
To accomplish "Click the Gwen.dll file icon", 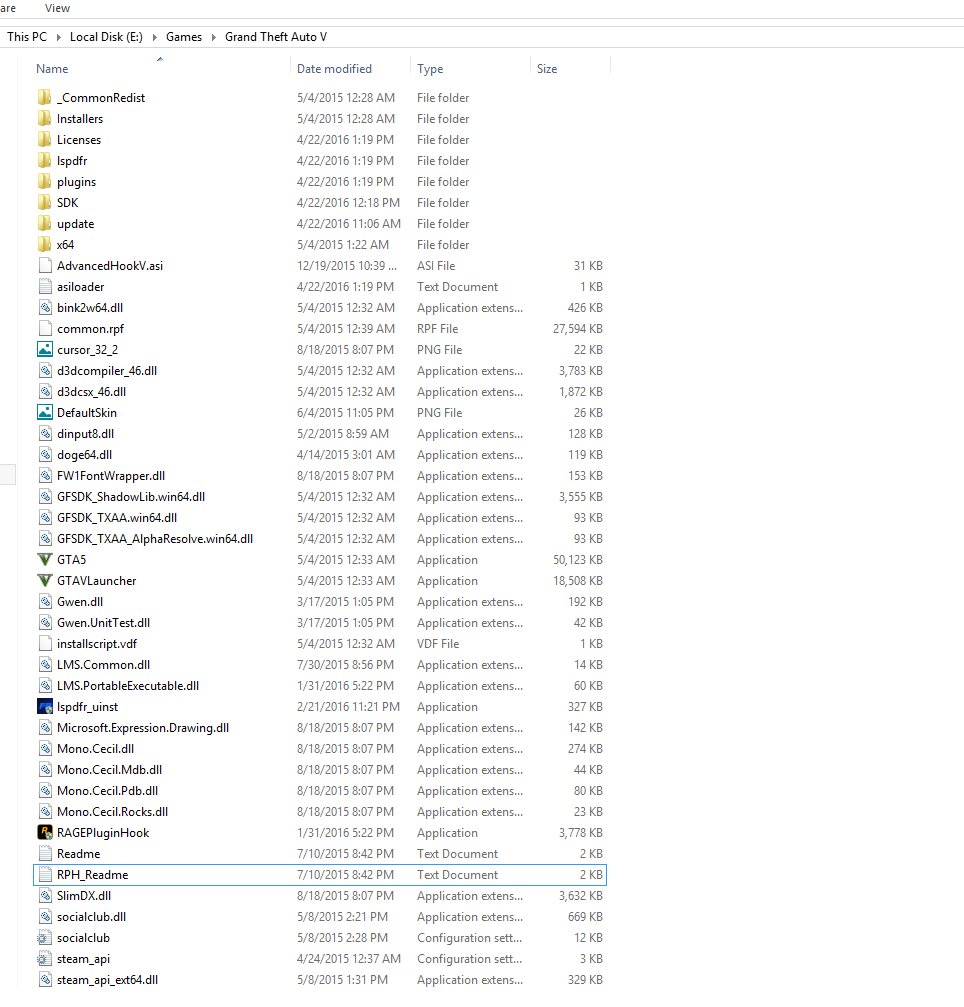I will click(x=45, y=602).
